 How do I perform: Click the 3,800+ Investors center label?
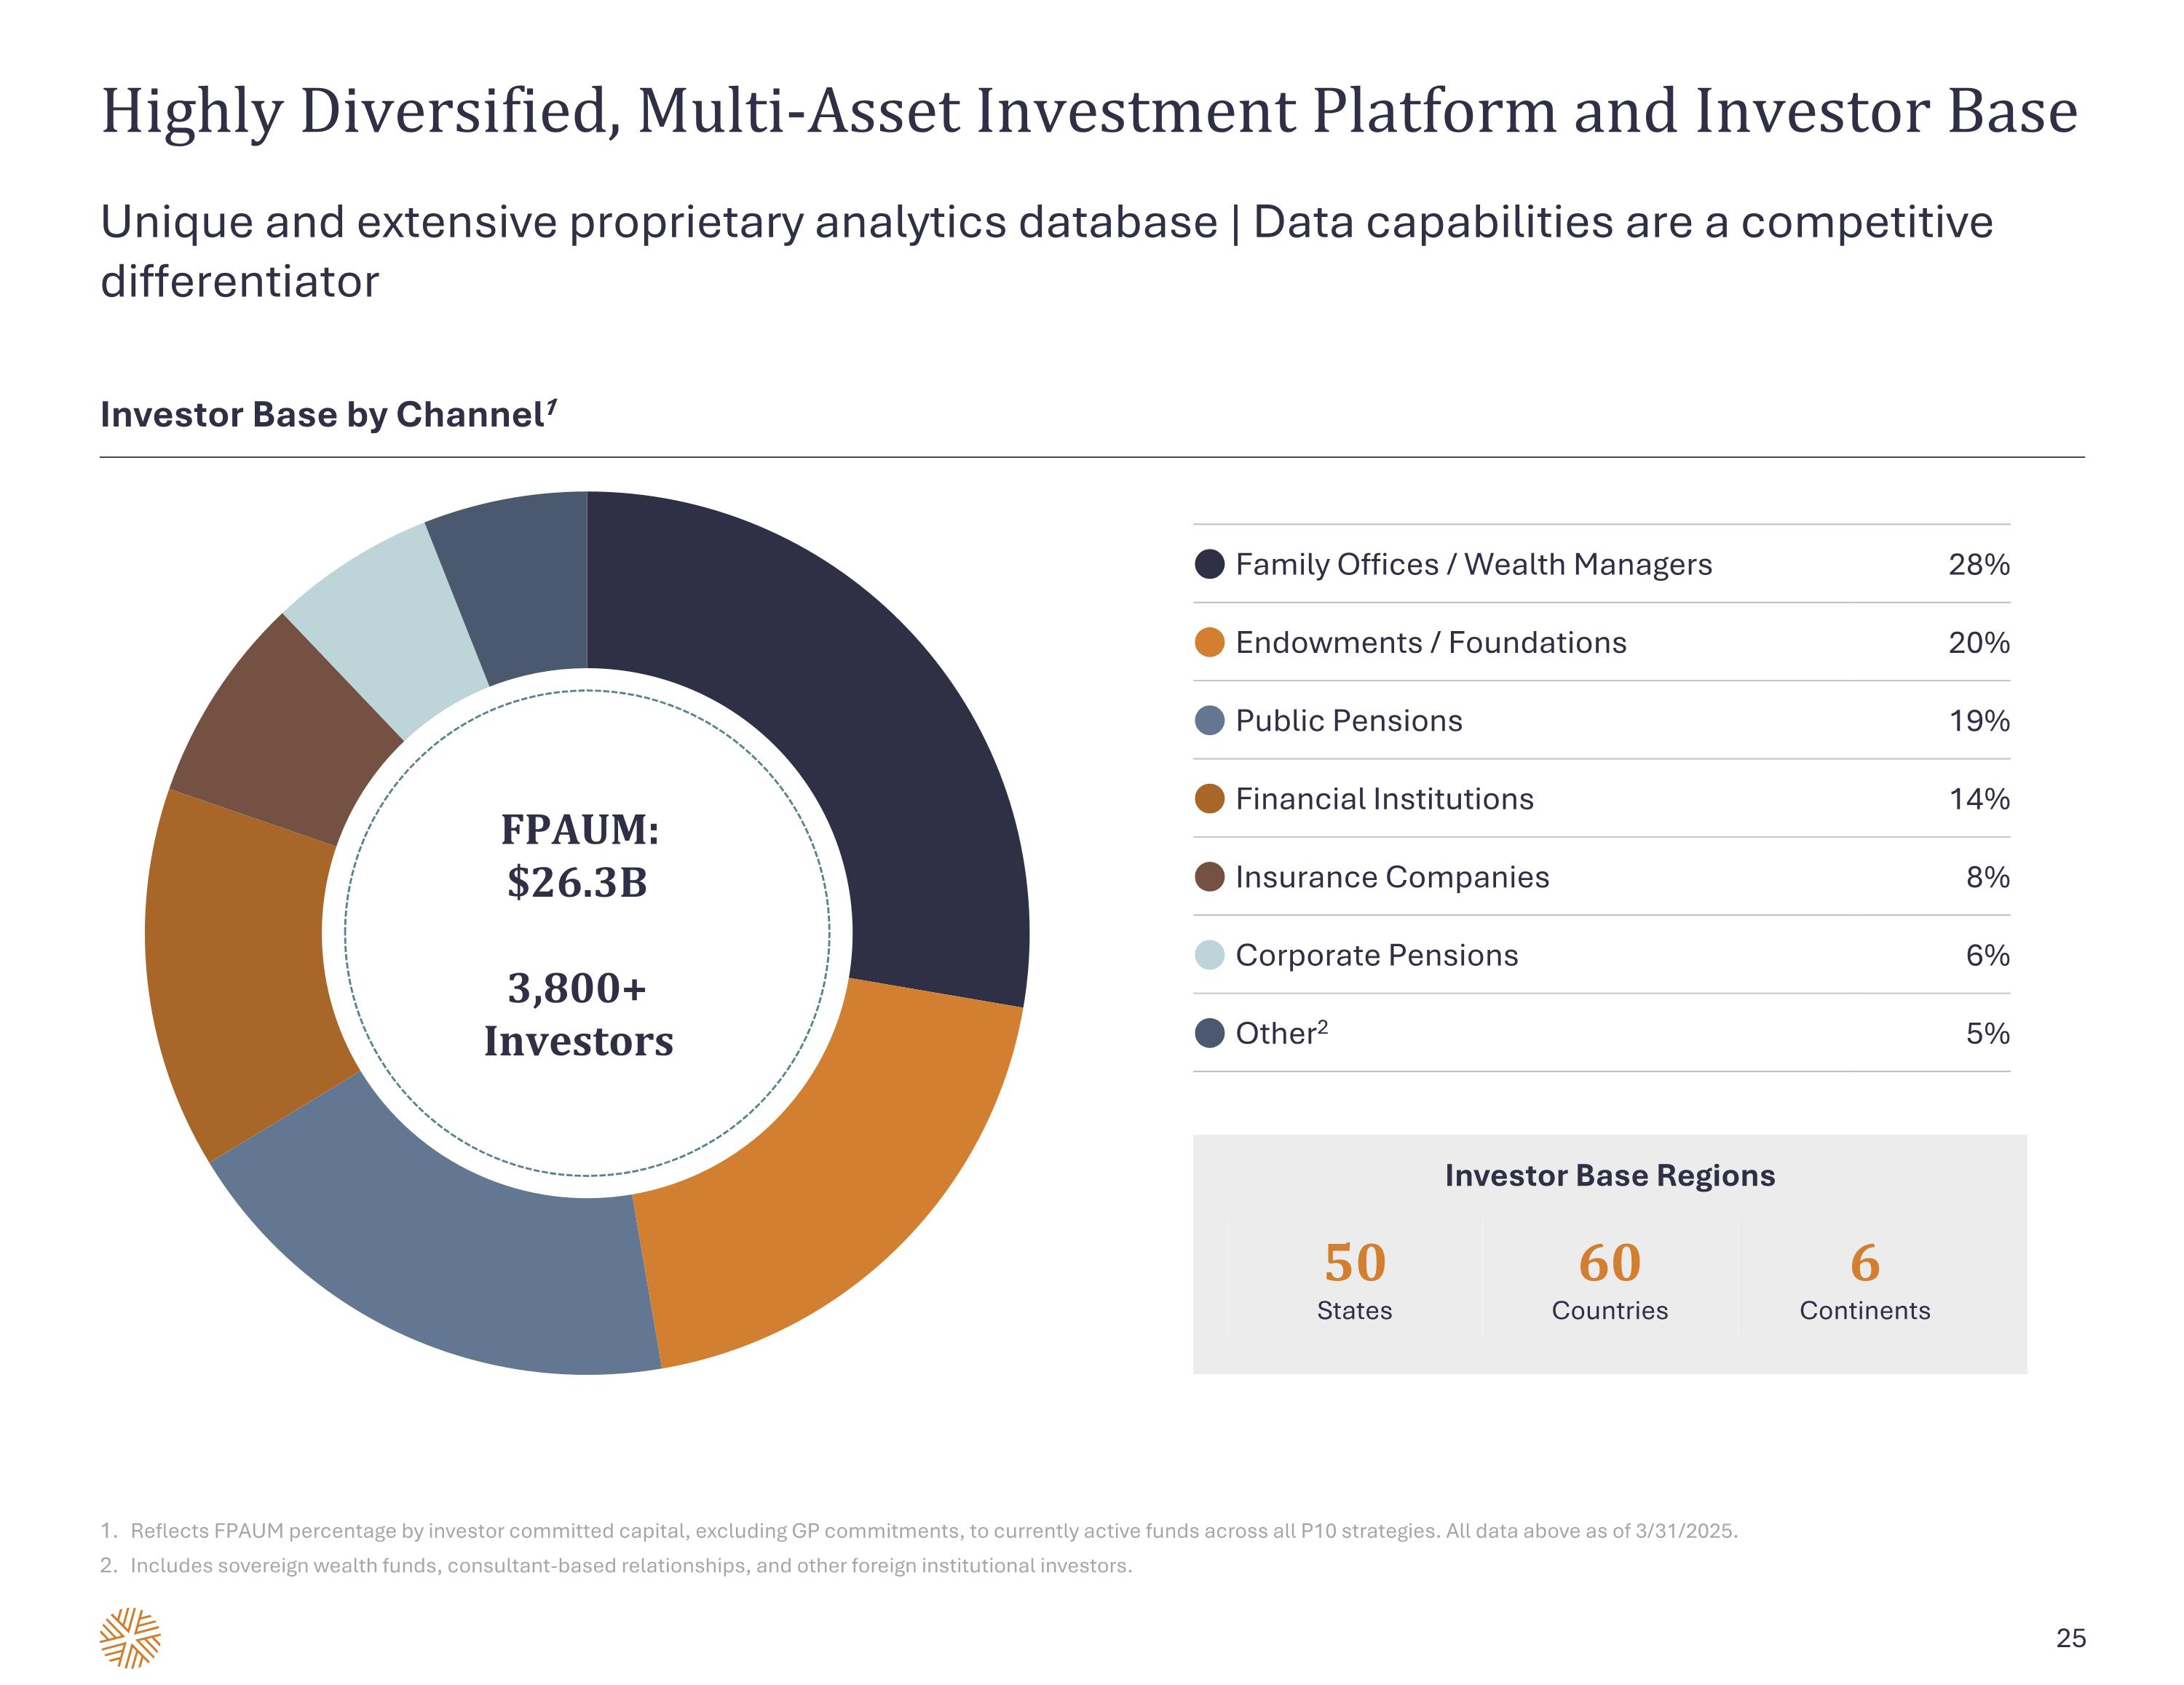point(578,1014)
